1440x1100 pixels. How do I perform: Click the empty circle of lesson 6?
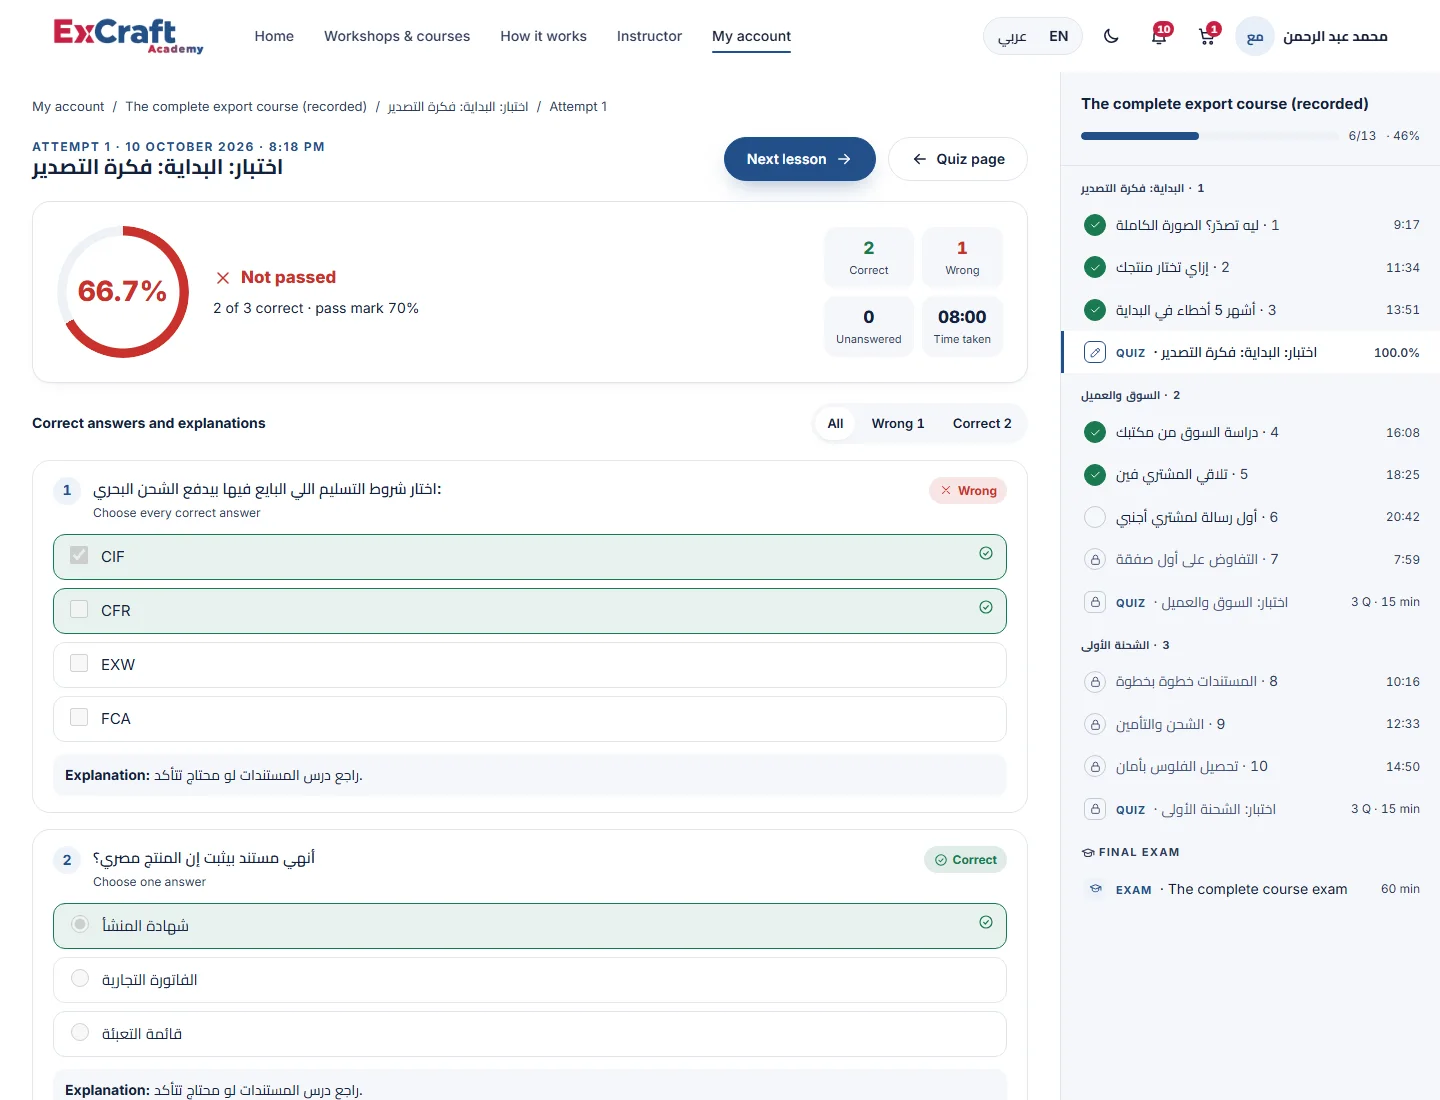[1095, 517]
